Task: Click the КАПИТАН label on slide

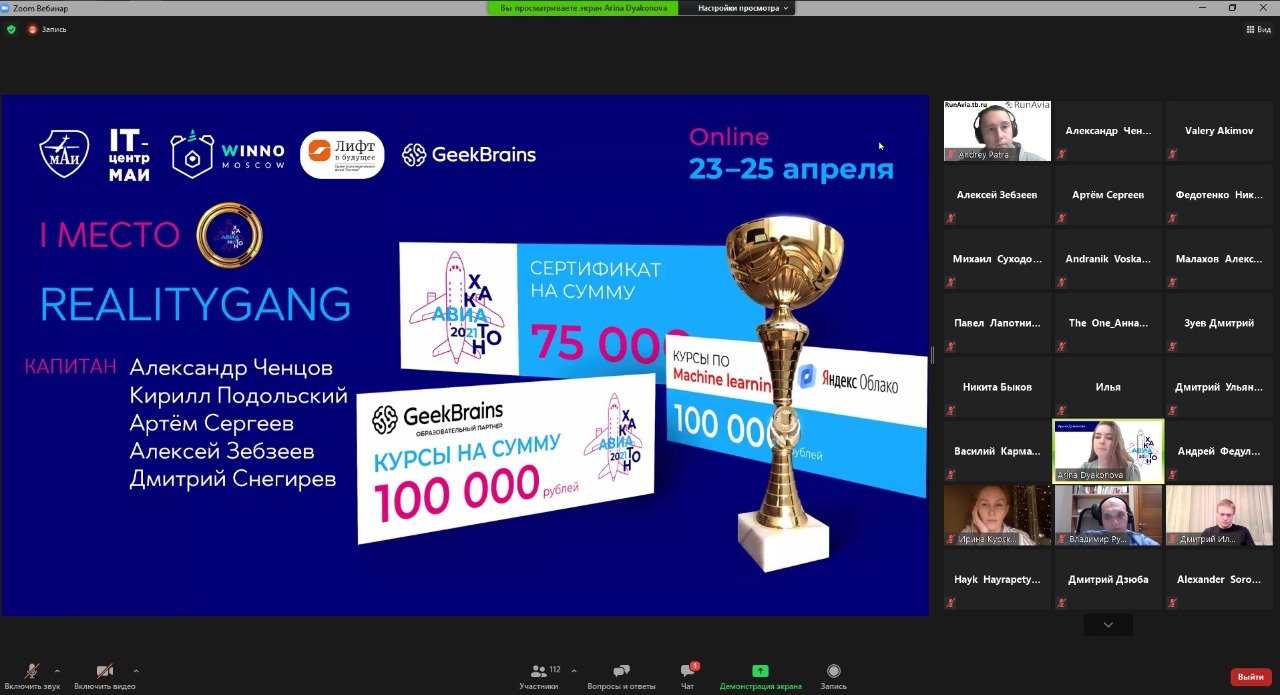Action: pyautogui.click(x=70, y=366)
